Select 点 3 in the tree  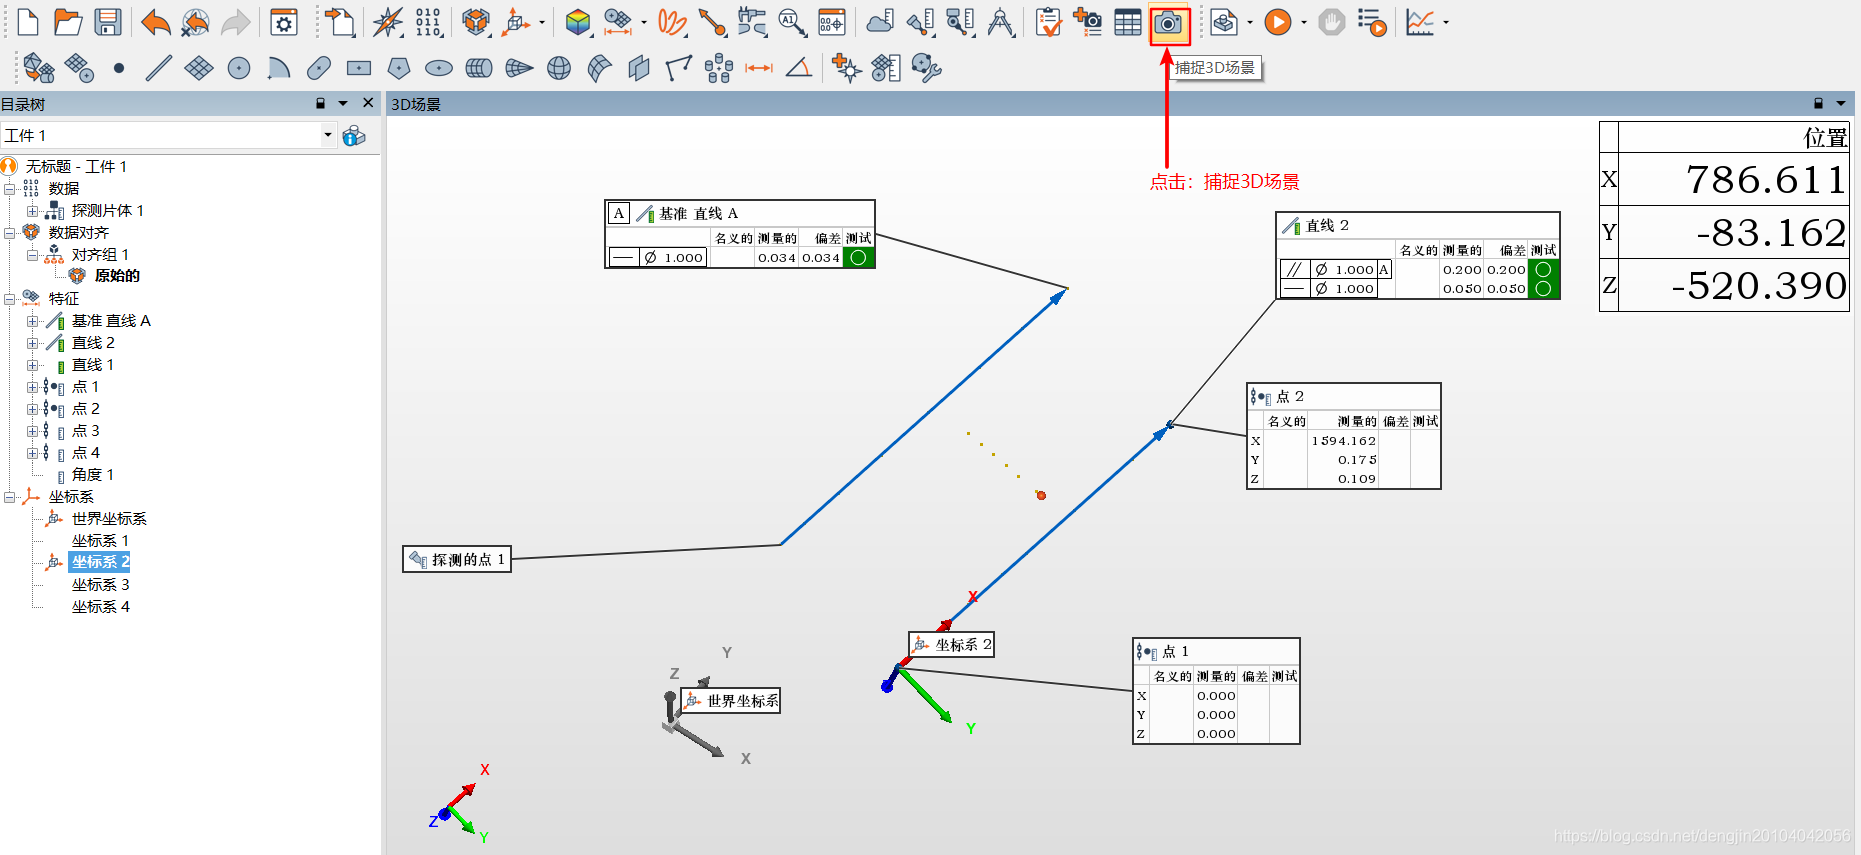click(x=86, y=430)
